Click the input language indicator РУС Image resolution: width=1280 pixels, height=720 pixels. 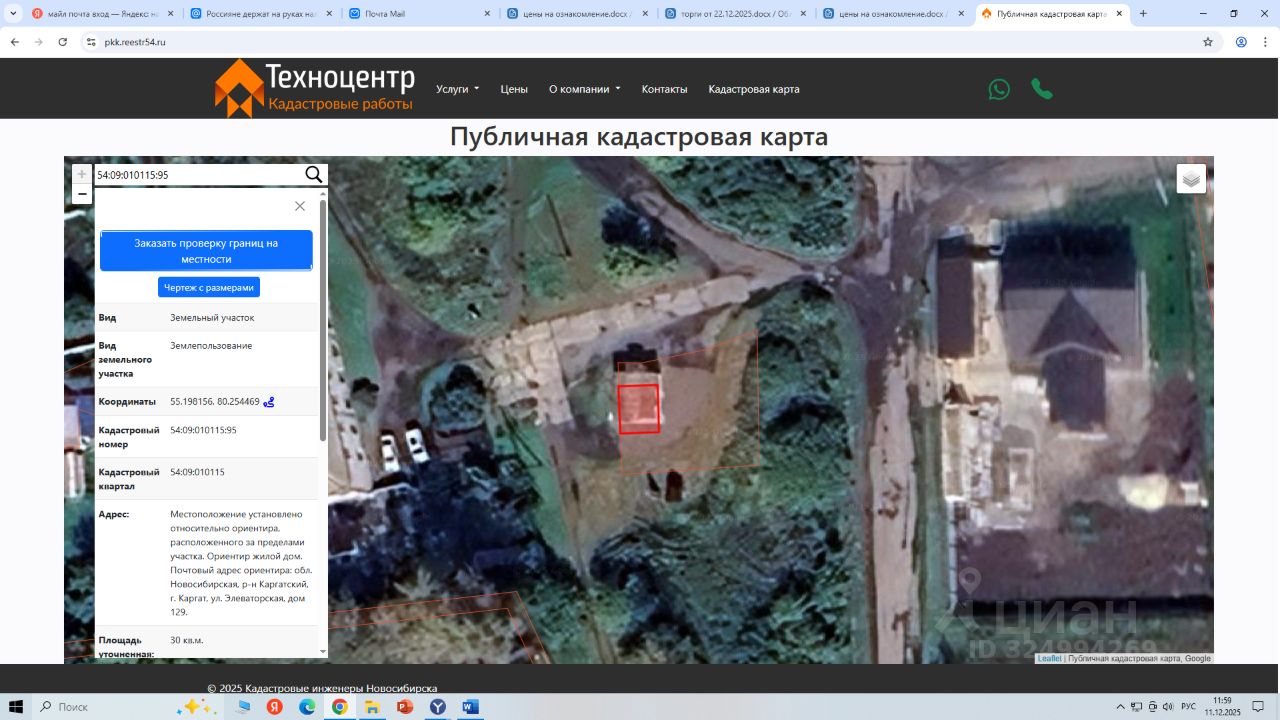pyautogui.click(x=1189, y=707)
